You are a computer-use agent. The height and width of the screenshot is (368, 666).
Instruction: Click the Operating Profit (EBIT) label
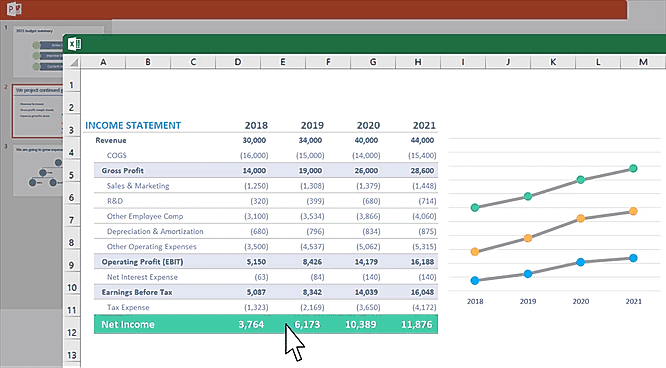pos(142,262)
